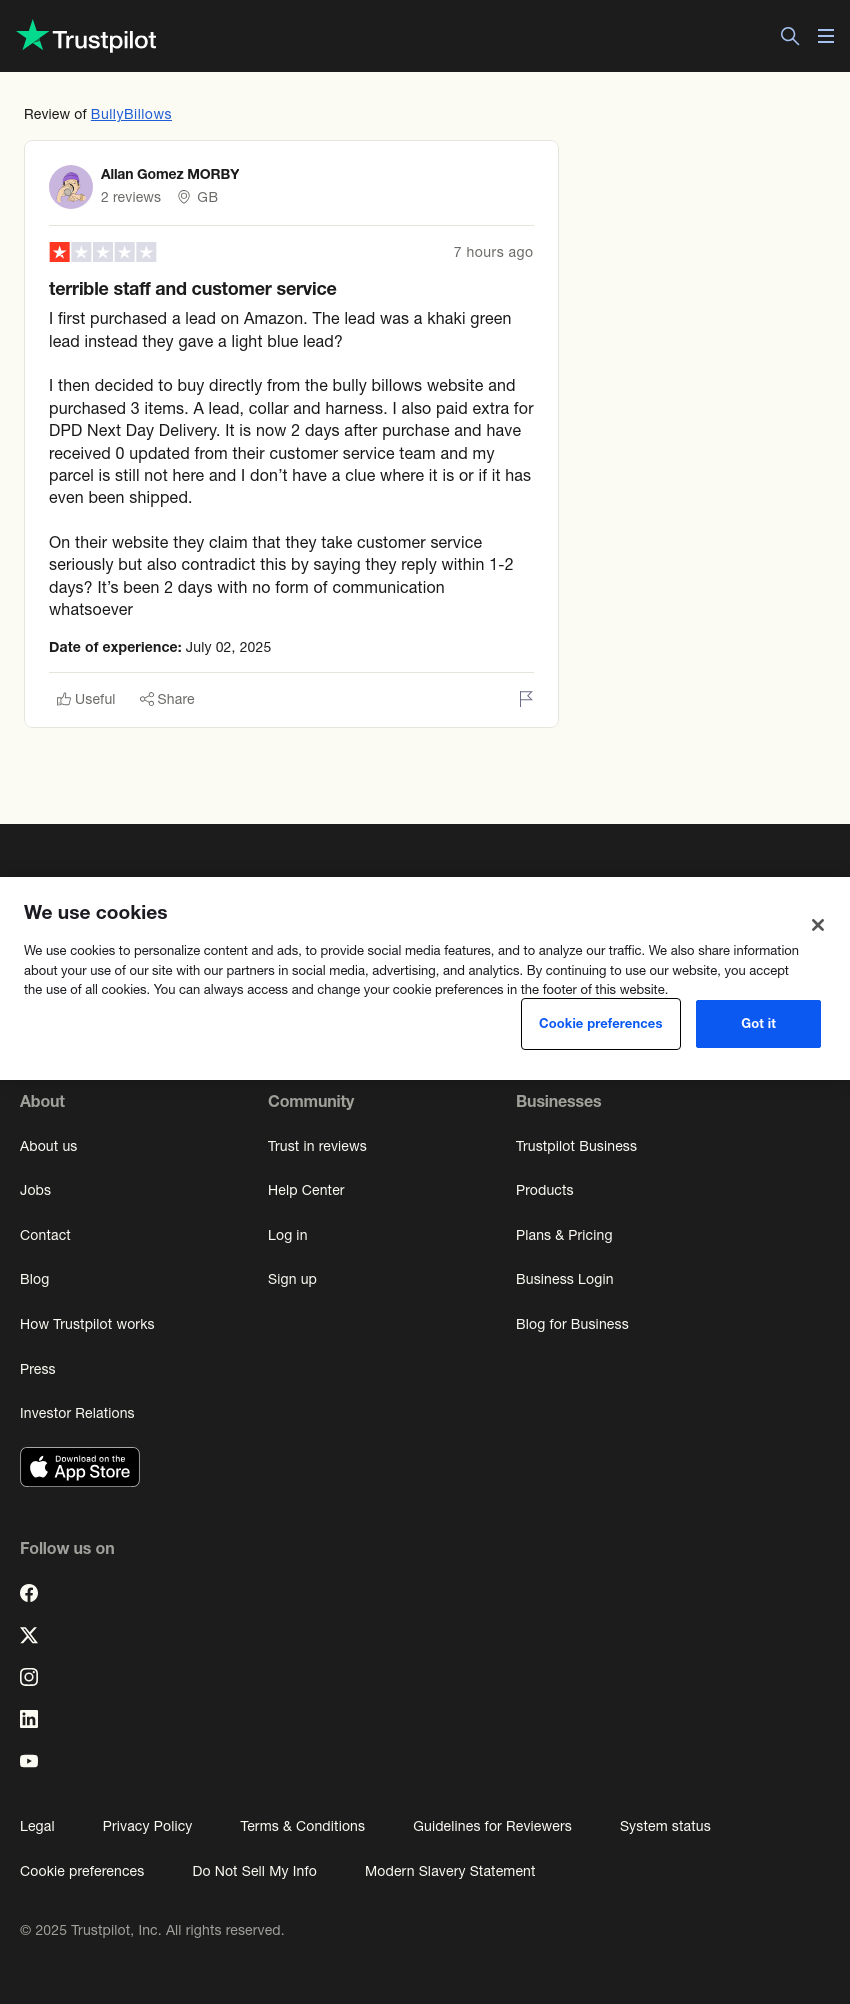Open Privacy Policy link
The height and width of the screenshot is (2004, 850).
click(x=147, y=1826)
